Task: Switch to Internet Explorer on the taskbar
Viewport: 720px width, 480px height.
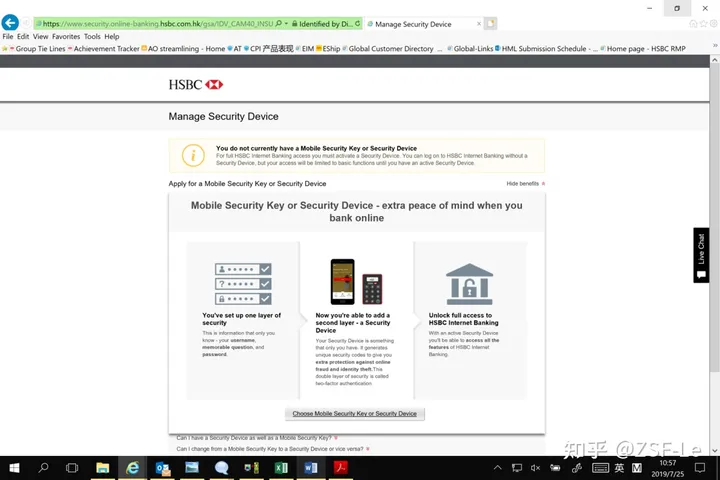Action: (x=133, y=468)
